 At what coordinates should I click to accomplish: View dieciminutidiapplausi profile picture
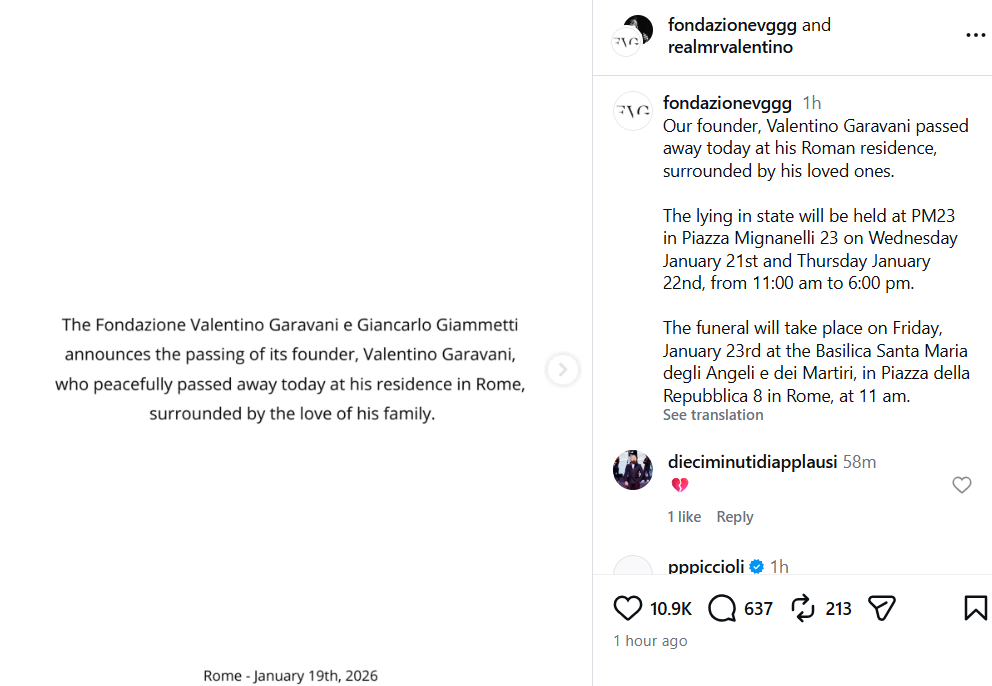[632, 470]
